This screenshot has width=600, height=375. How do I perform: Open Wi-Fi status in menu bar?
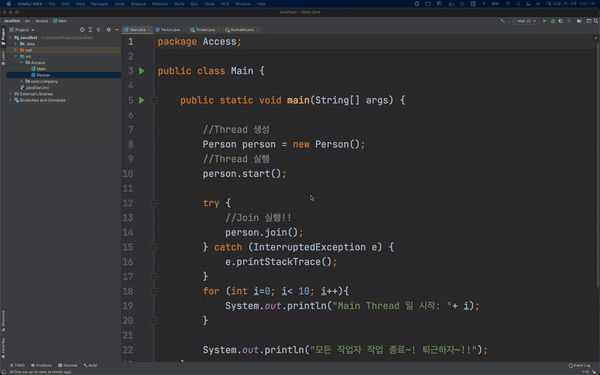pyautogui.click(x=508, y=4)
